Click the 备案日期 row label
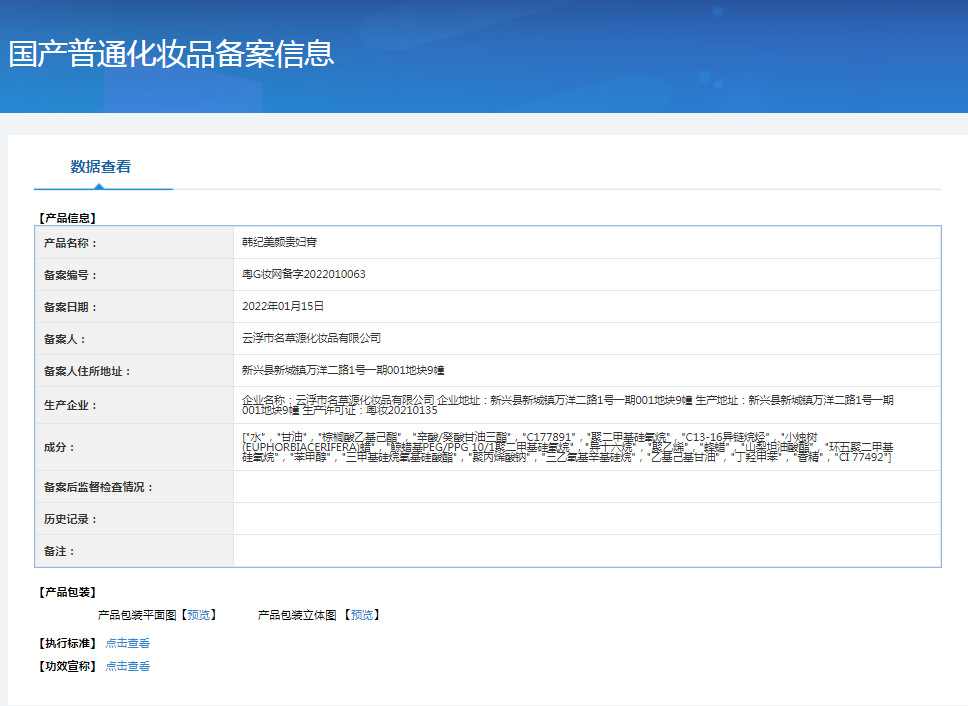Viewport: 968px width, 706px height. pyautogui.click(x=70, y=307)
